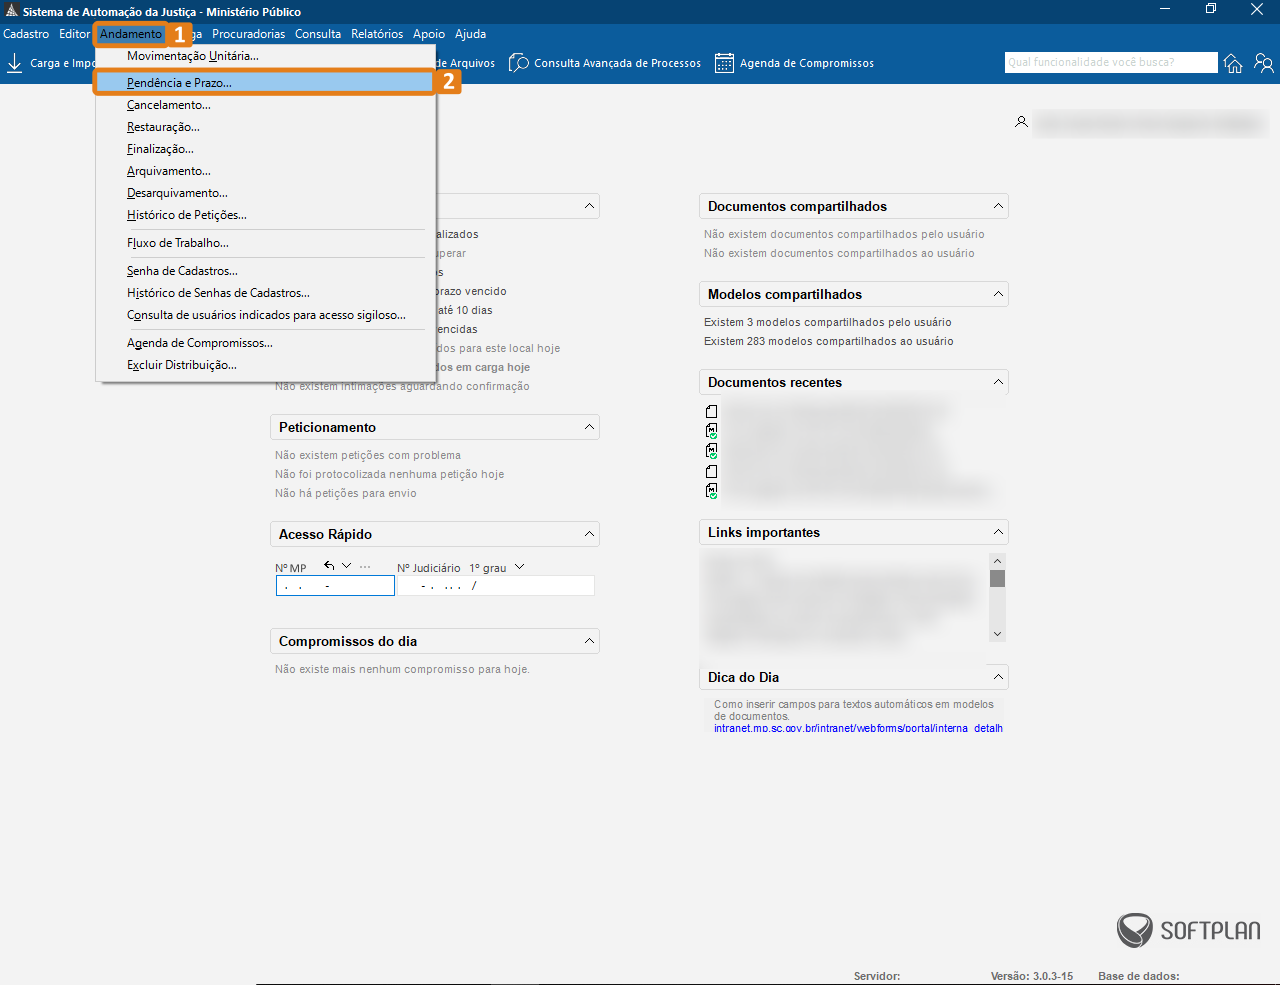Click 'Existem 3 modelos compartilhados pelo usuário'

[828, 322]
